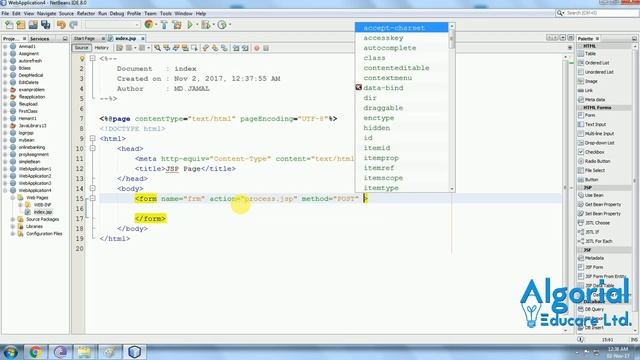This screenshot has width=640, height=360.
Task: Click the red Start Macro Recording icon
Action: (257, 48)
